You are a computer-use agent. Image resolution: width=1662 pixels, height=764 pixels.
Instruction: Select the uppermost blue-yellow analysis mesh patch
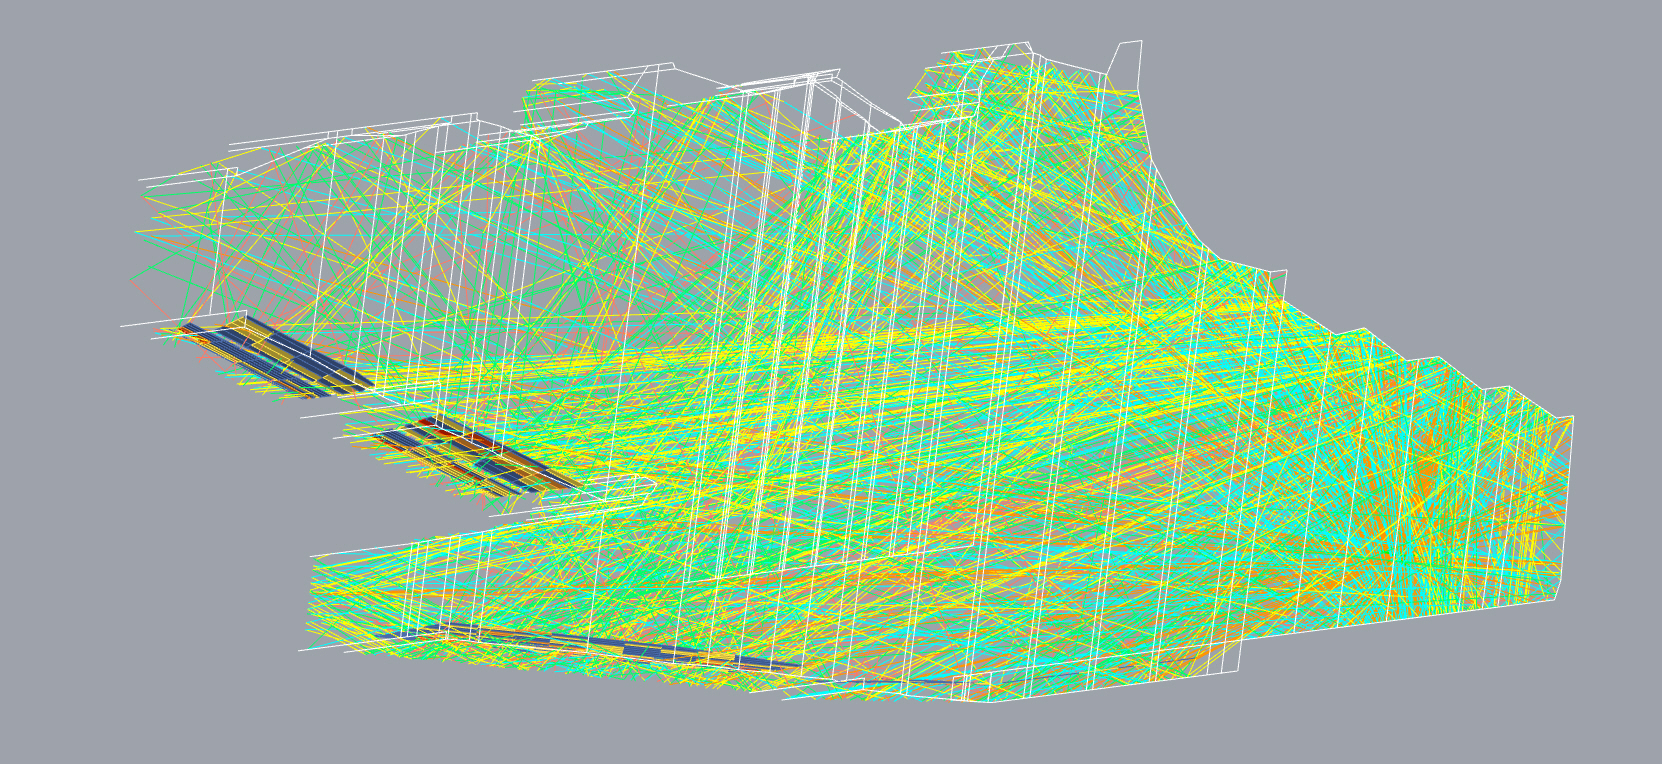click(x=275, y=356)
